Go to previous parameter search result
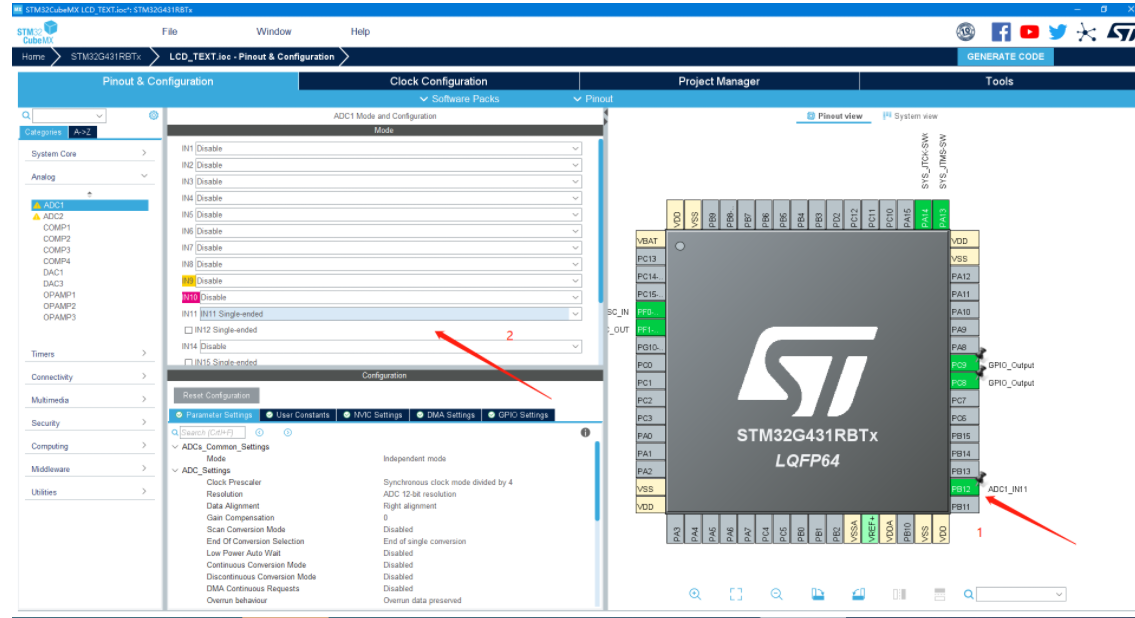 (259, 432)
